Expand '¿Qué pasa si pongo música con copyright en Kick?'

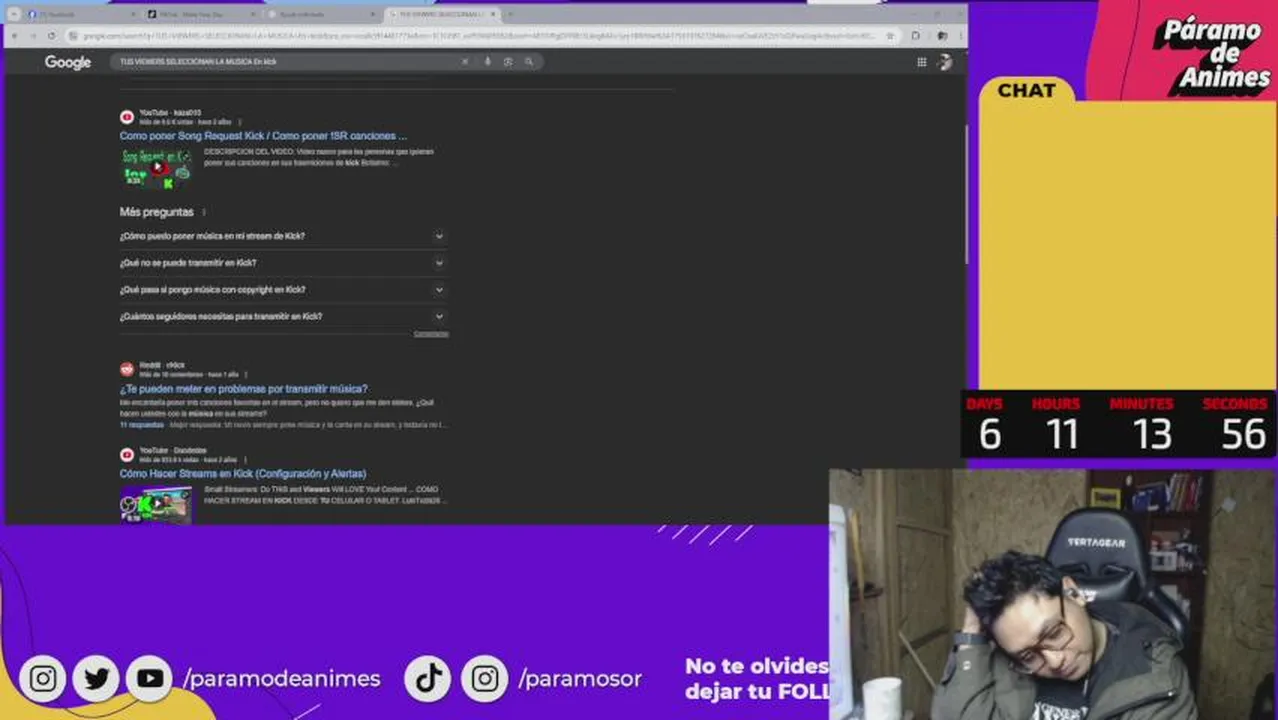(x=283, y=290)
